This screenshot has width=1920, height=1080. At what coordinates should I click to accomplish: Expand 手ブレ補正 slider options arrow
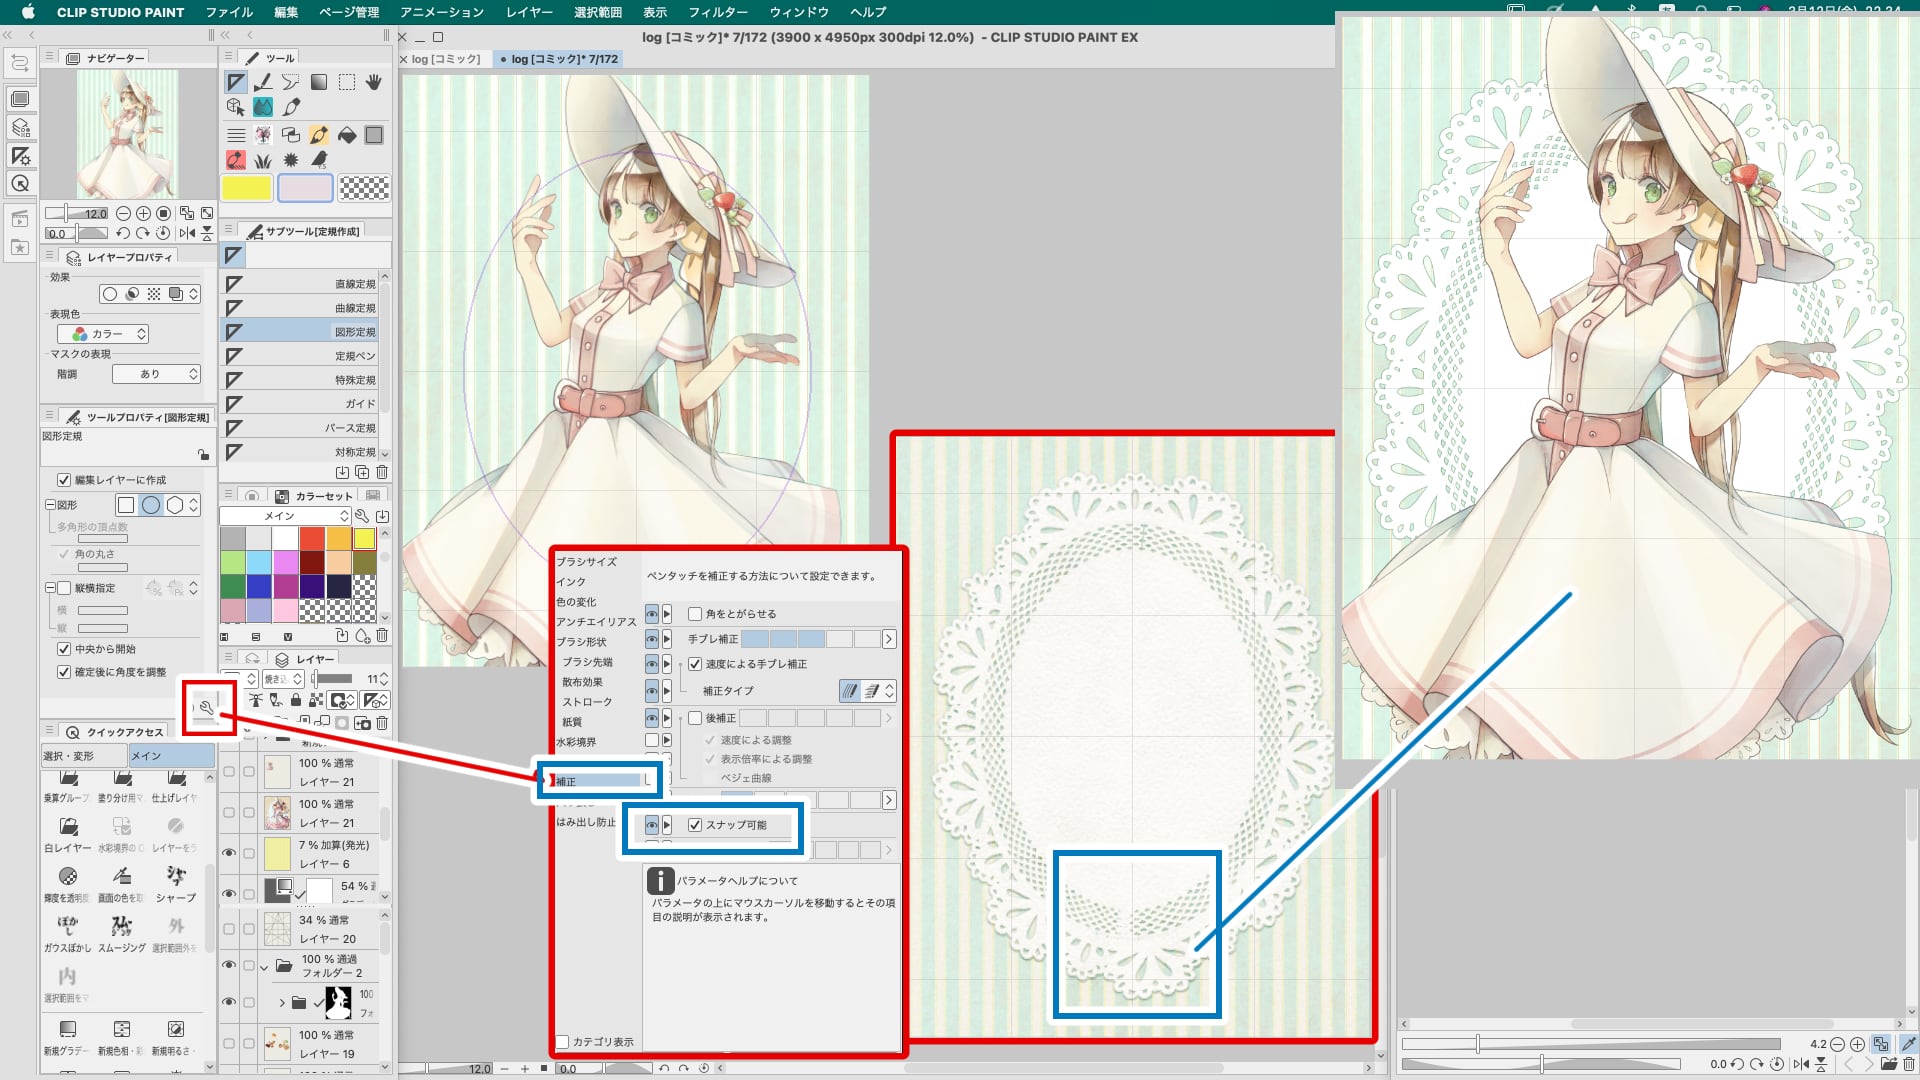click(x=889, y=639)
